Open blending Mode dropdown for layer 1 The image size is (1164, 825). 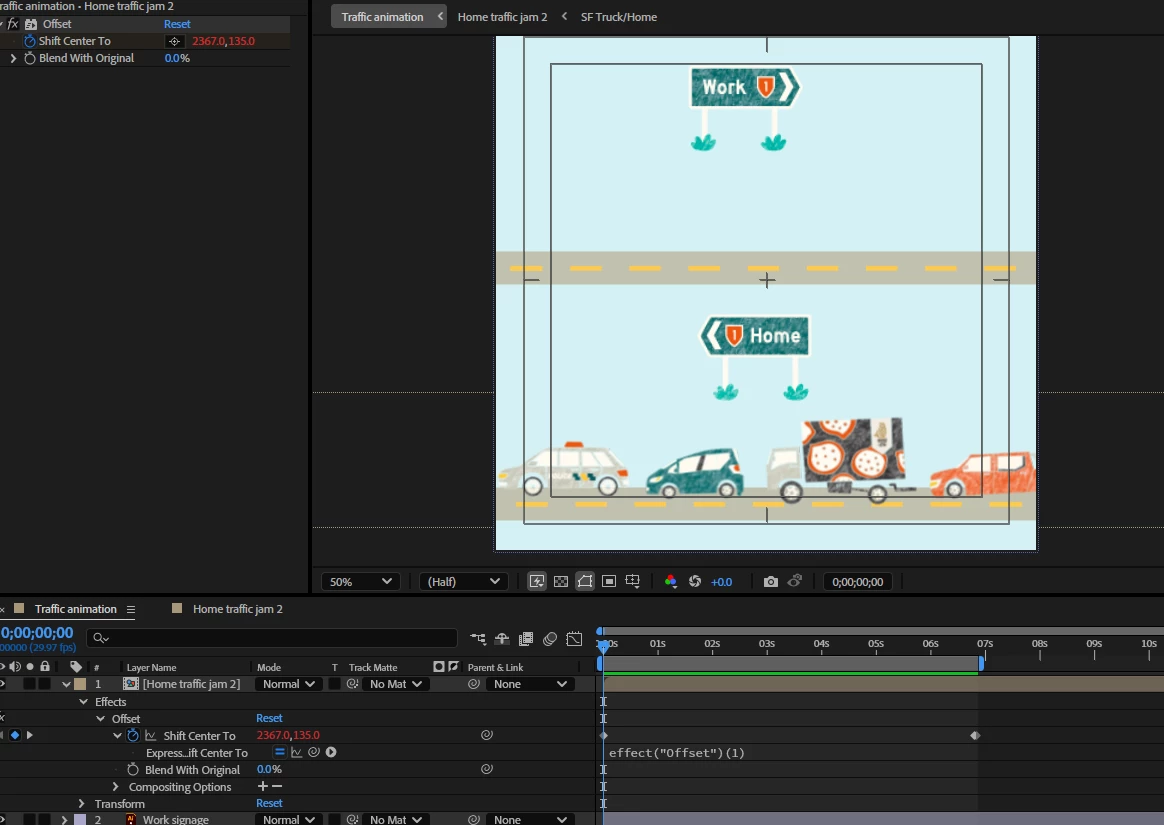[x=289, y=684]
